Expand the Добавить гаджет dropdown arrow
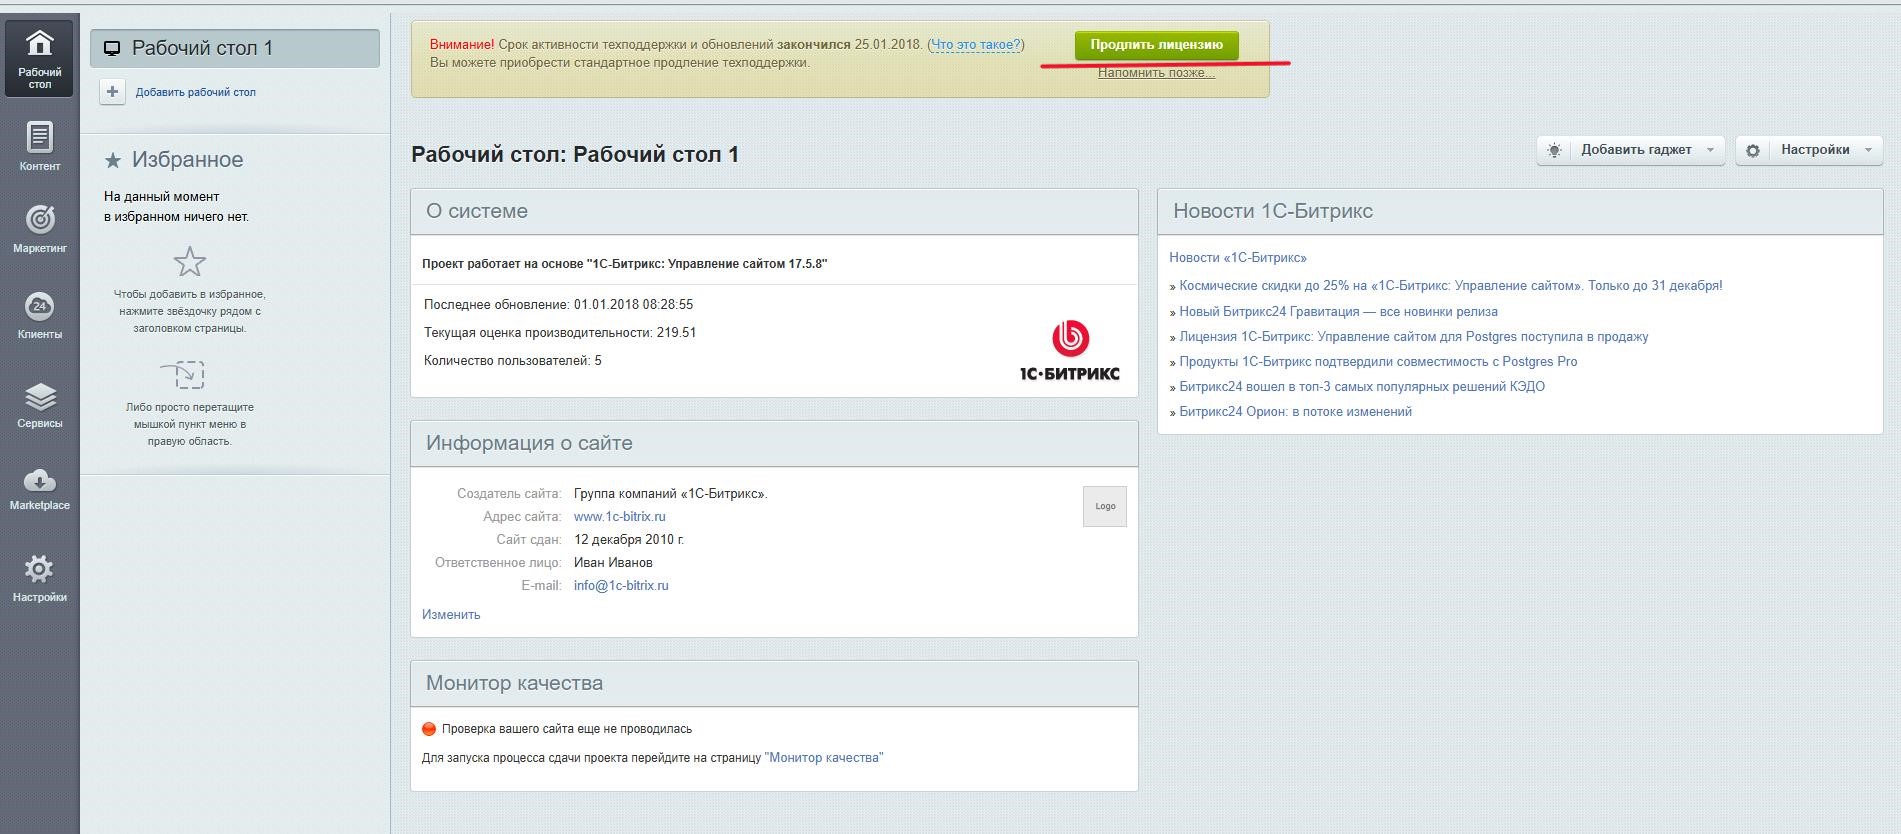Viewport: 1901px width, 834px height. 1710,150
